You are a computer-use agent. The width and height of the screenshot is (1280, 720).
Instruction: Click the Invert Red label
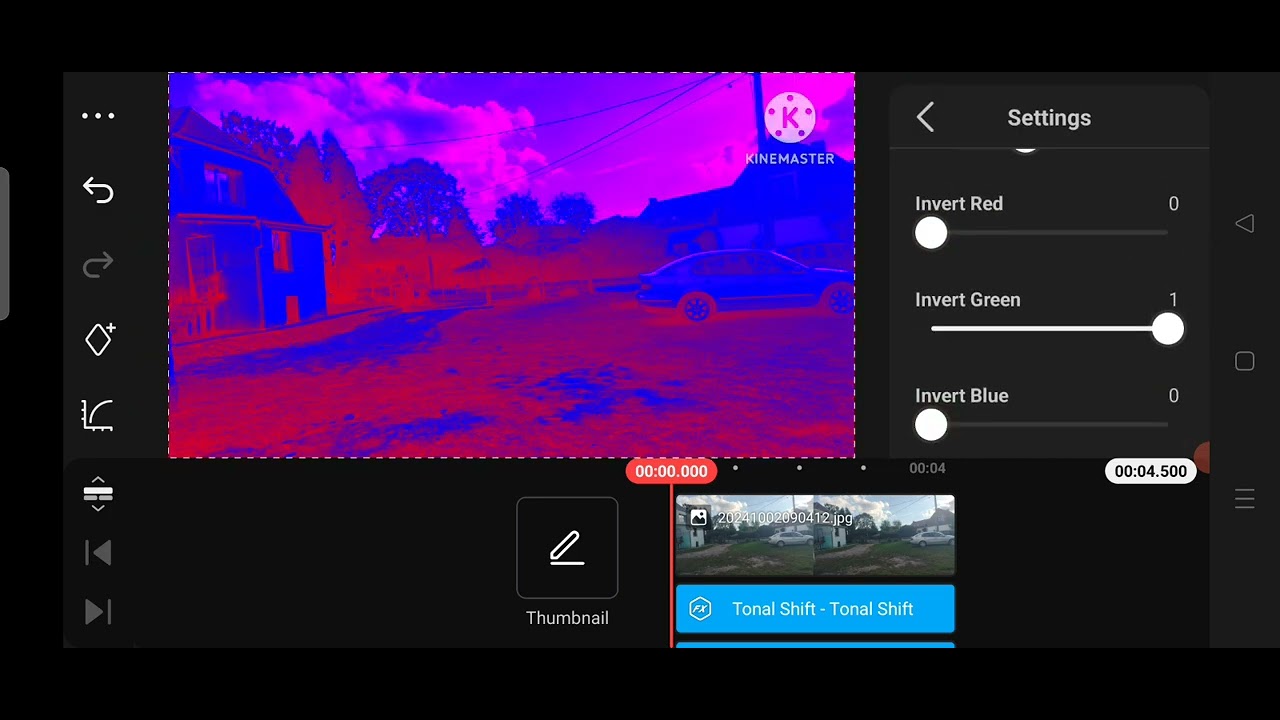click(x=959, y=204)
